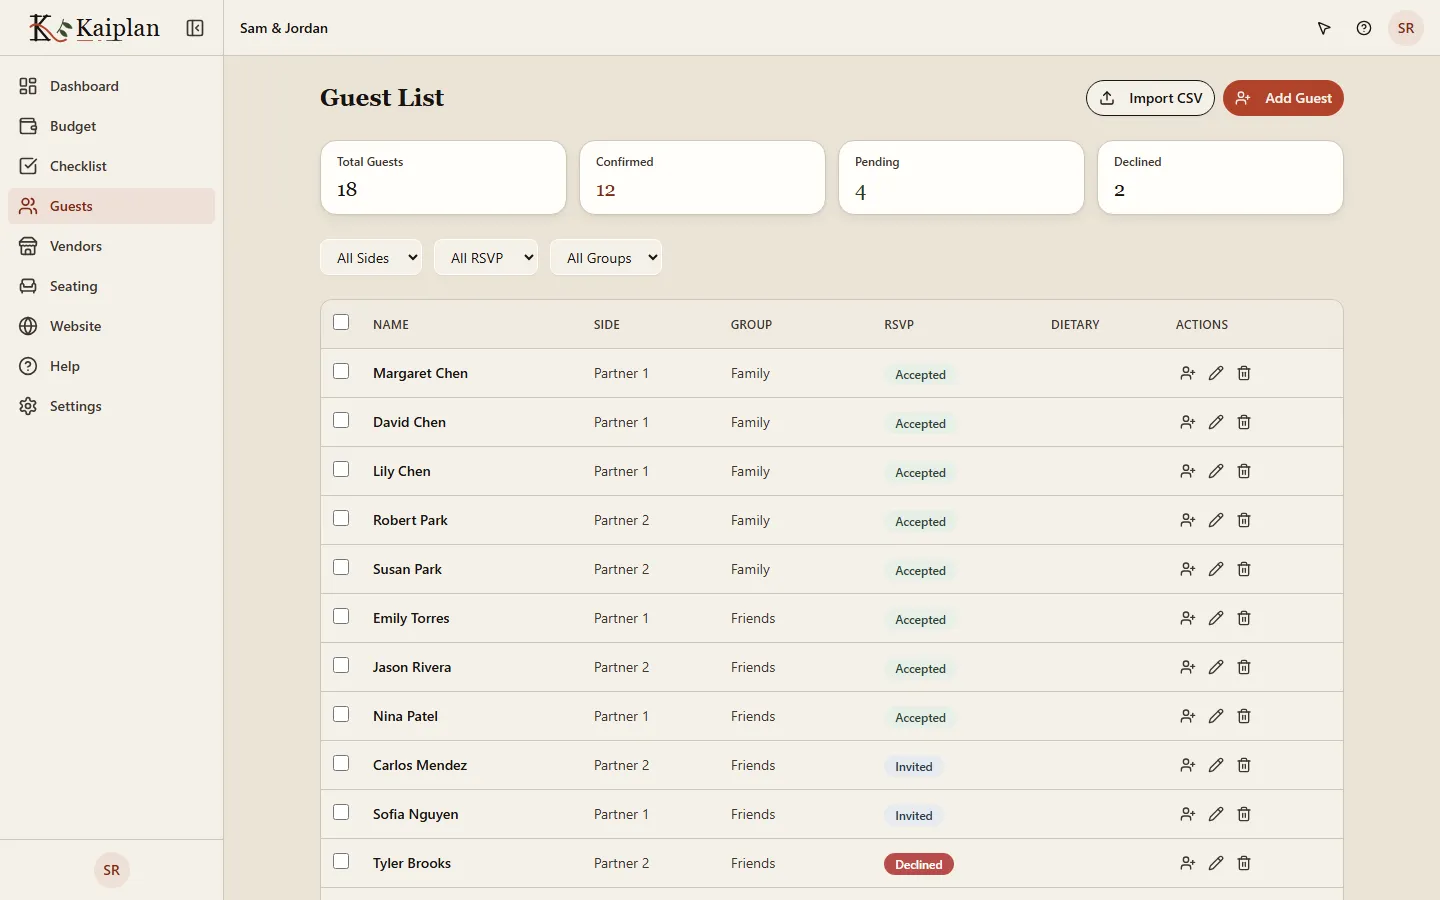The image size is (1440, 900).
Task: Edit Sofia Nguyen's guest entry
Action: click(1216, 814)
